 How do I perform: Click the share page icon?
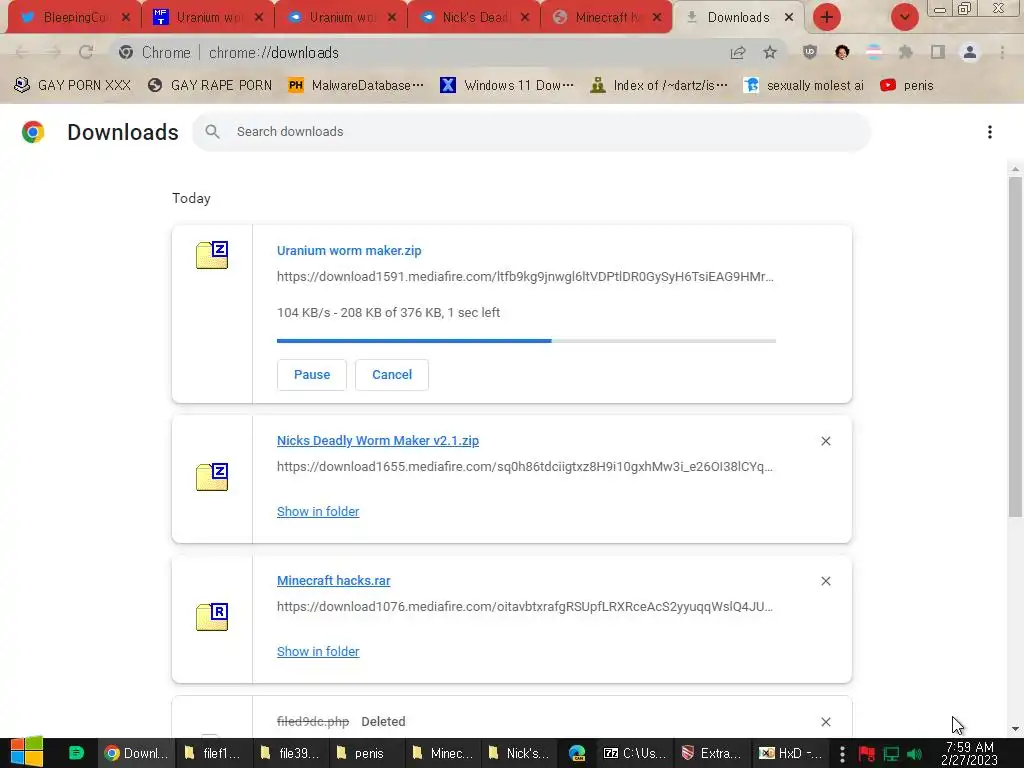pos(738,52)
